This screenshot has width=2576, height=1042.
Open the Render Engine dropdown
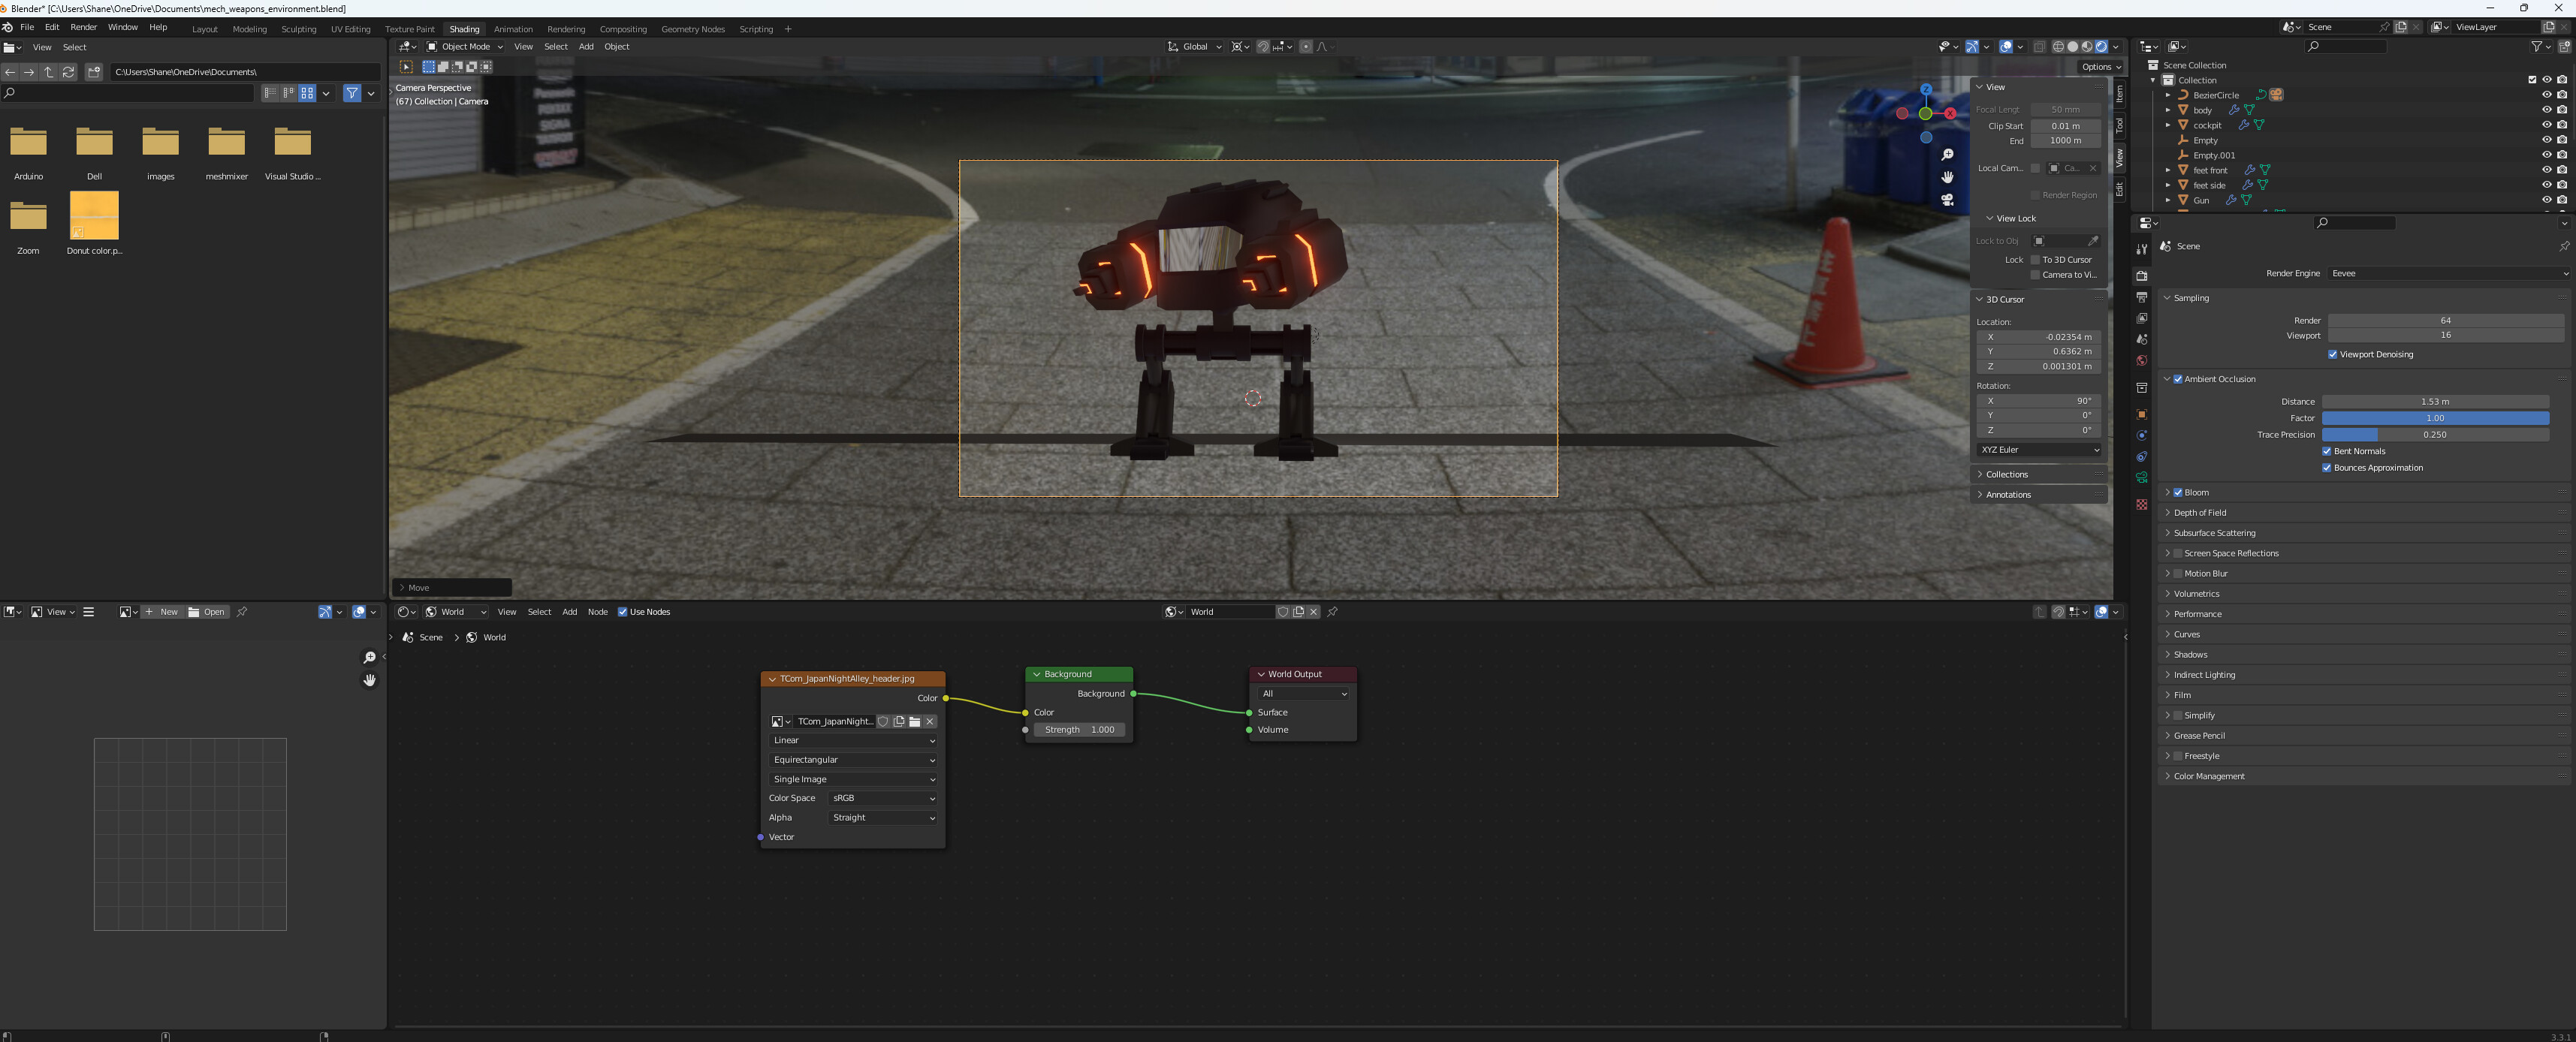2448,273
